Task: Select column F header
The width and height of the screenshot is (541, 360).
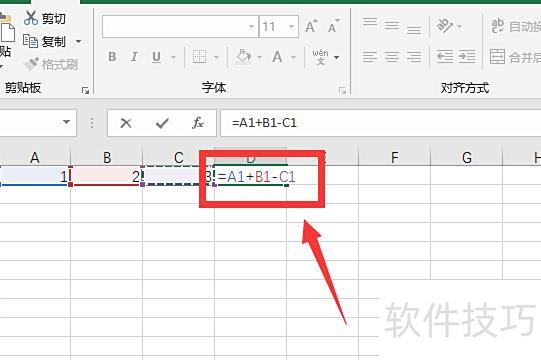Action: click(x=395, y=157)
